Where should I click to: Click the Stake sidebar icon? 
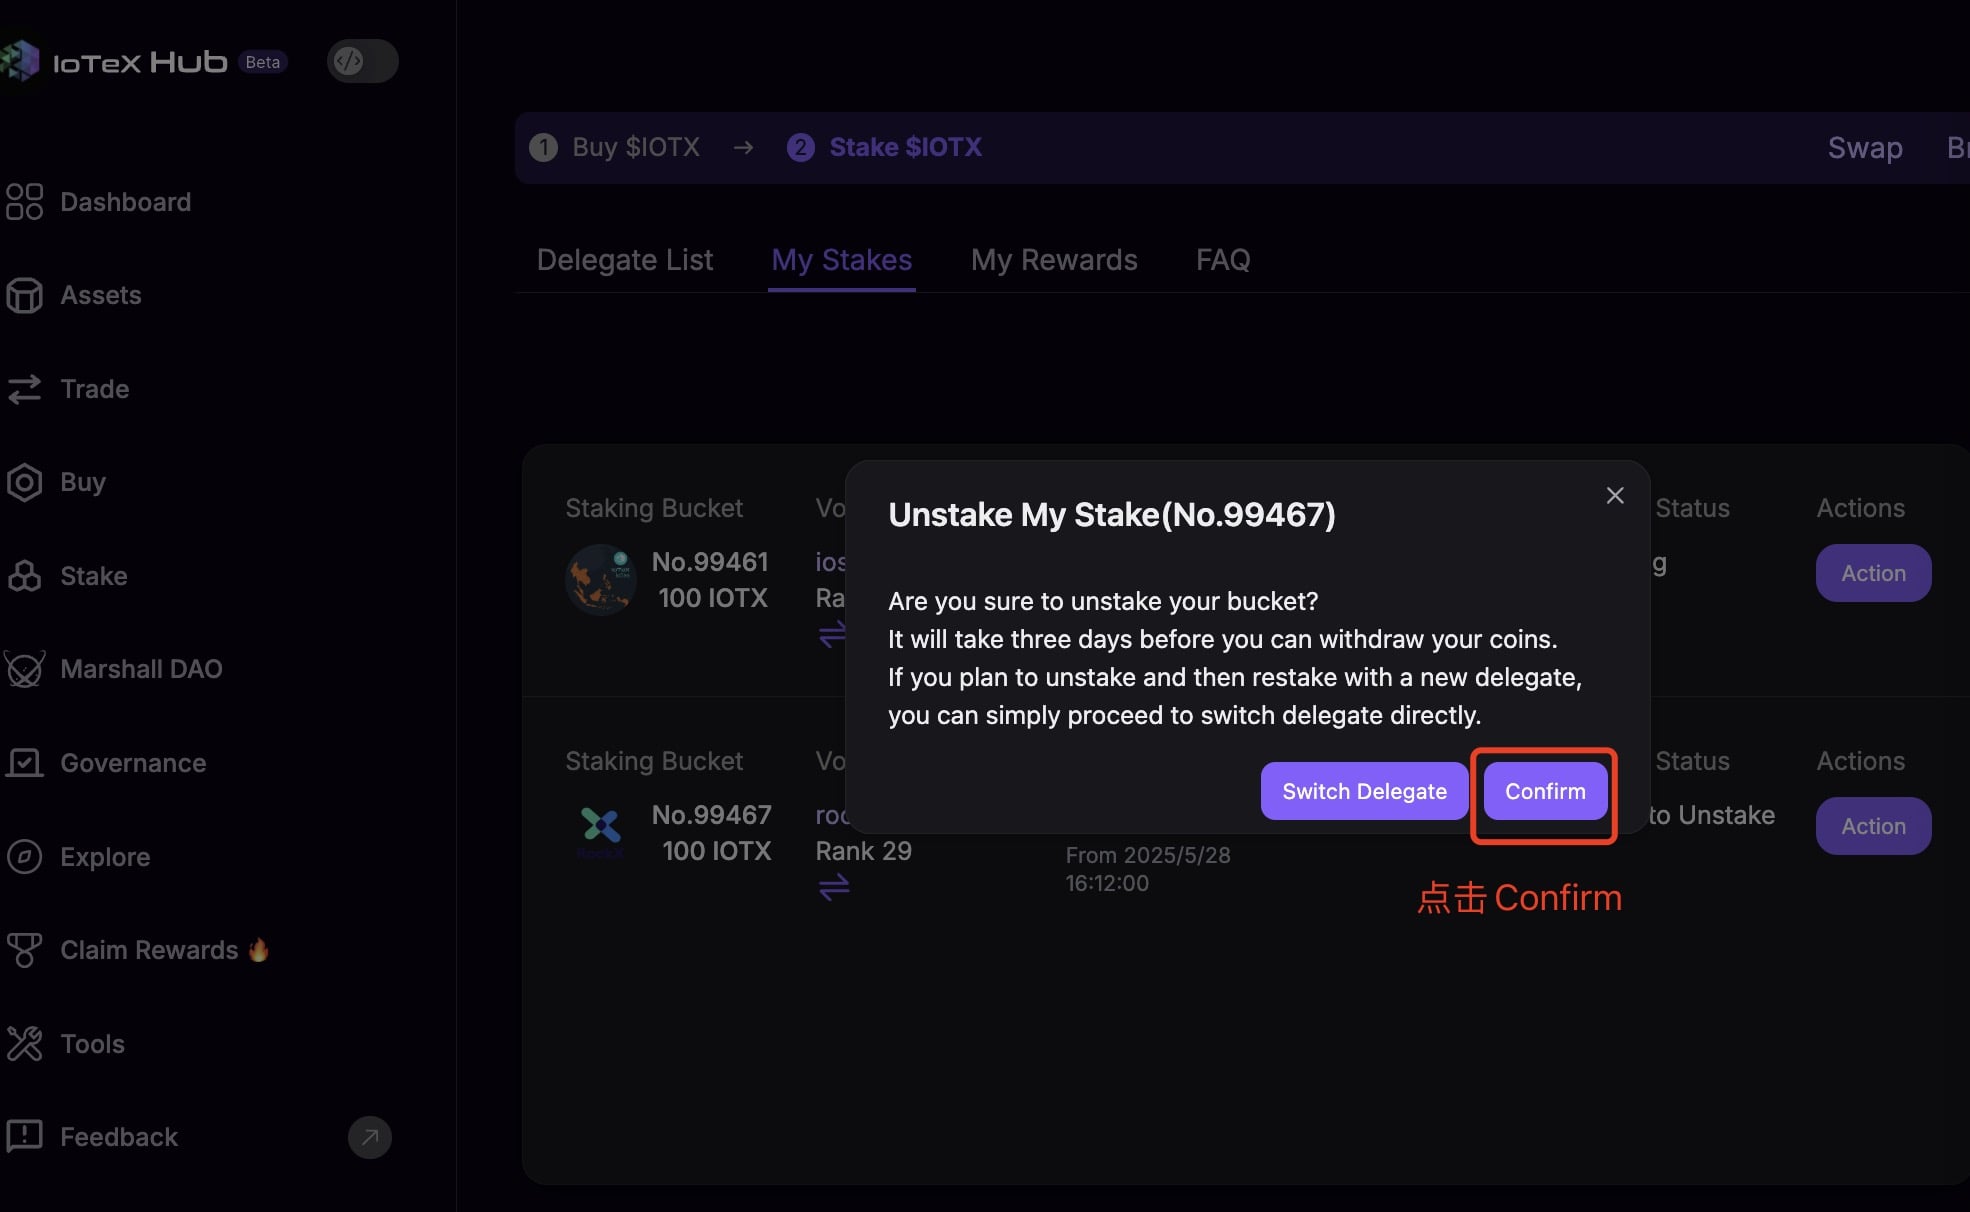pos(24,576)
